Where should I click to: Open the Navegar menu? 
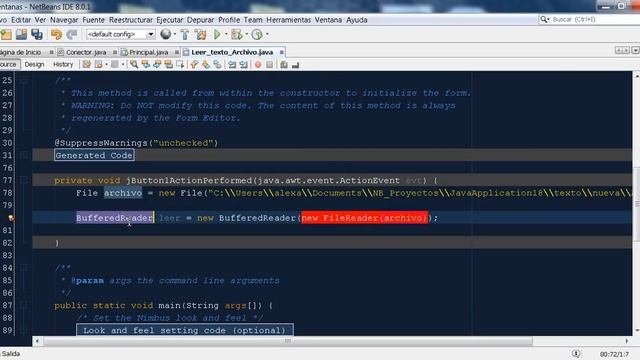pyautogui.click(x=64, y=20)
